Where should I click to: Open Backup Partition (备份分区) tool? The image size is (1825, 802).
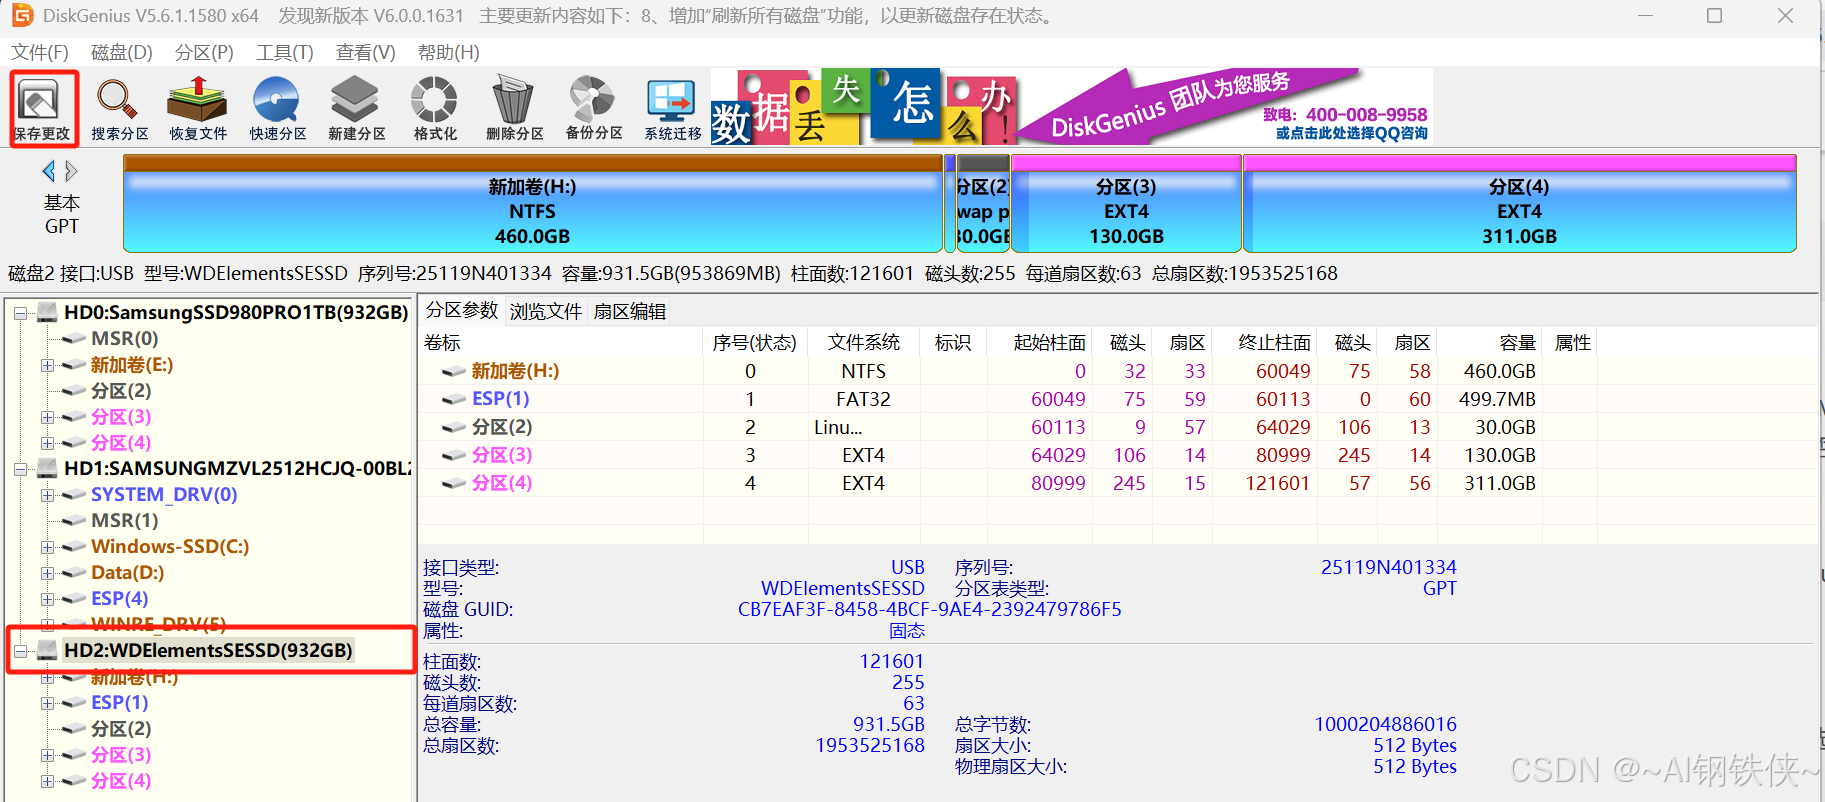(x=593, y=108)
